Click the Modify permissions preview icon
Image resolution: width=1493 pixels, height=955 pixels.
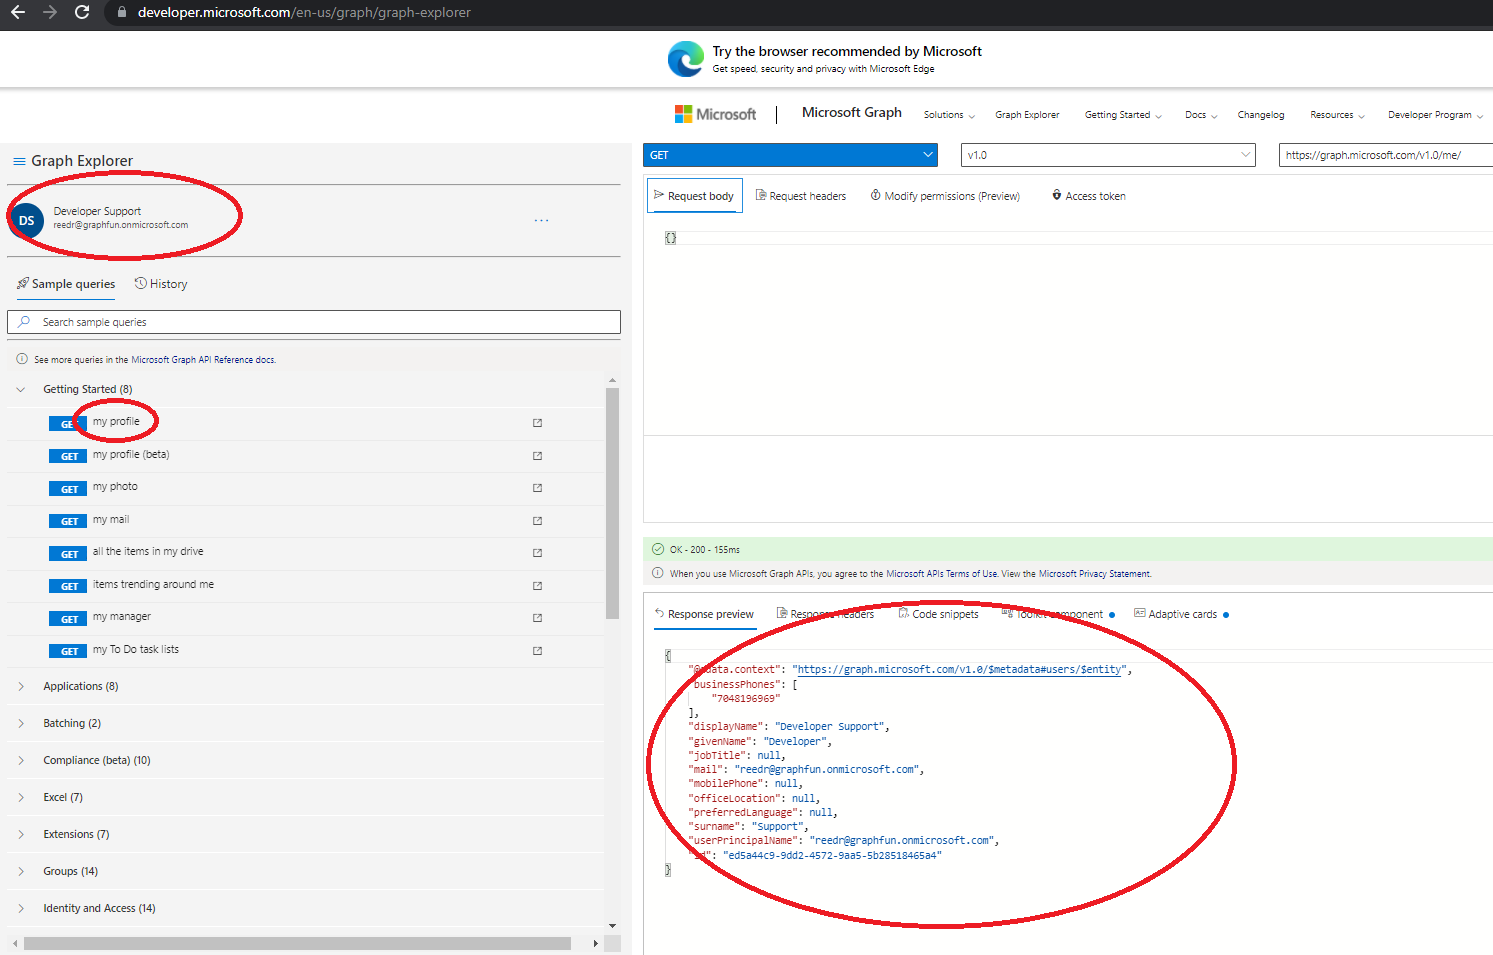click(x=875, y=195)
